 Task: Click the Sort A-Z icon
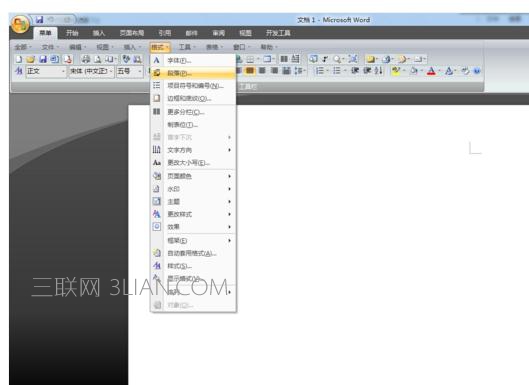379,71
